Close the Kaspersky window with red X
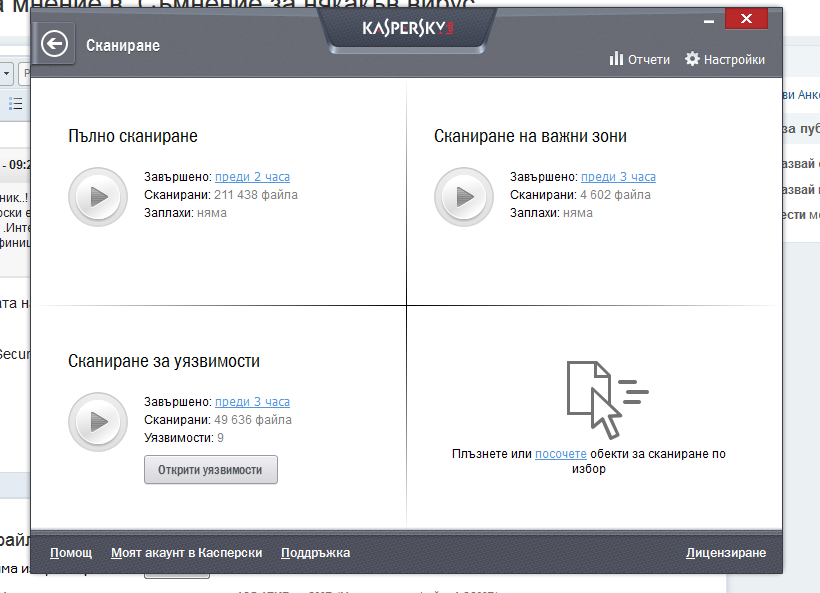This screenshot has height=593, width=820. pyautogui.click(x=746, y=19)
